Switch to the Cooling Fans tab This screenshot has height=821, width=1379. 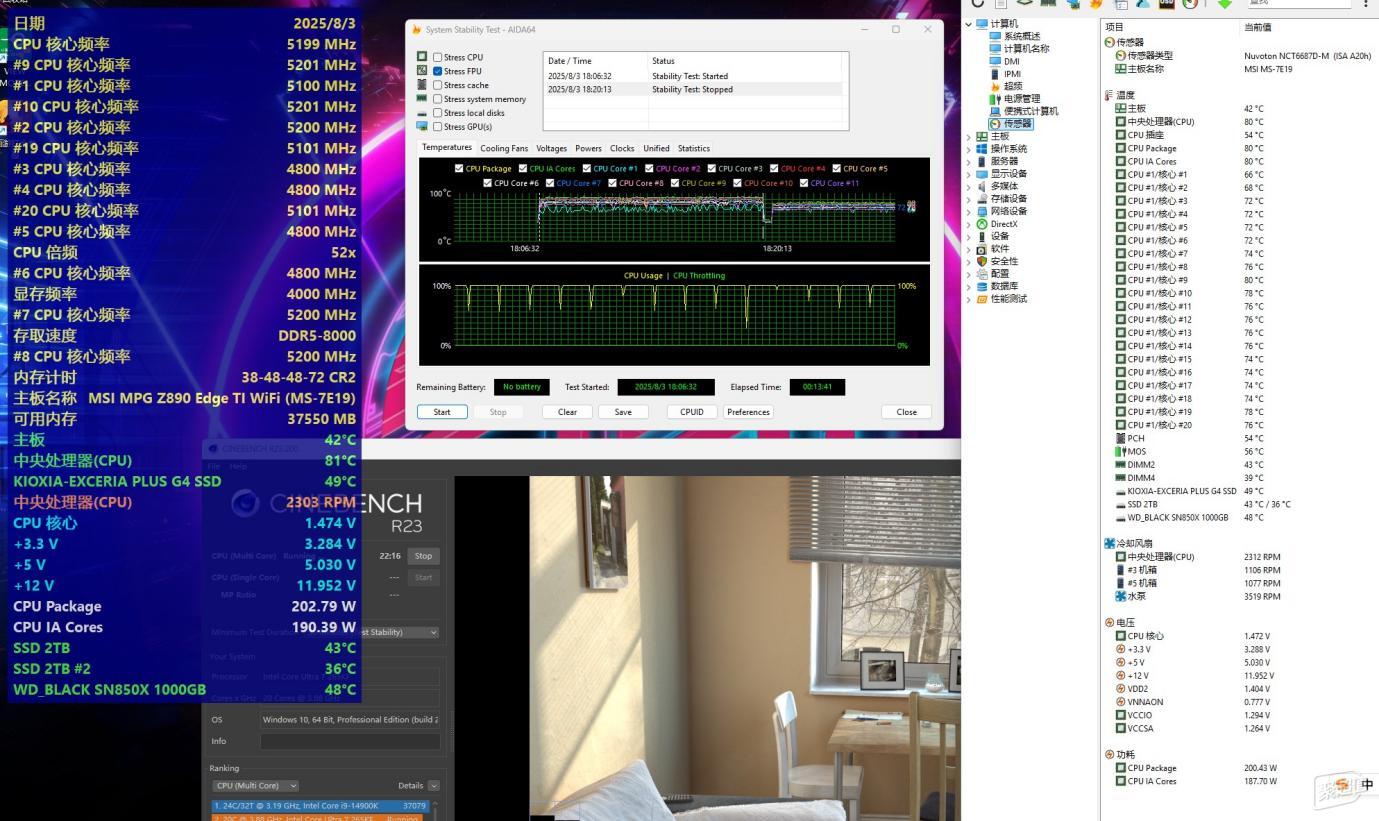click(504, 148)
